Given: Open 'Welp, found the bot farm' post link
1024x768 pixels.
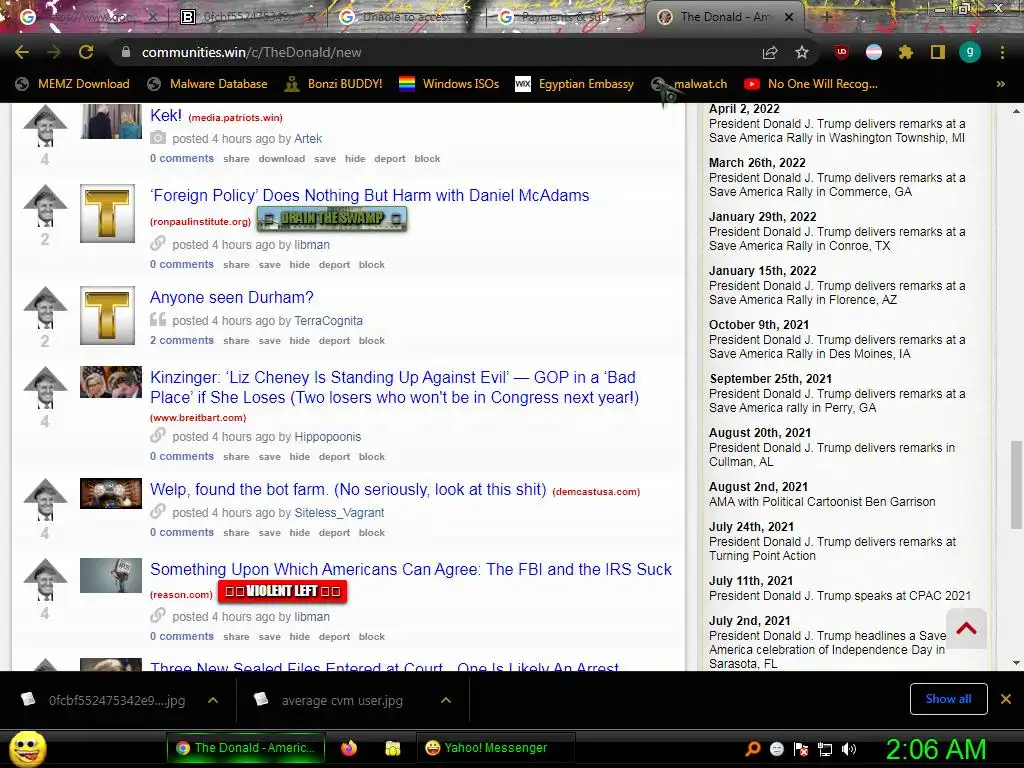Looking at the screenshot, I should click(x=348, y=489).
